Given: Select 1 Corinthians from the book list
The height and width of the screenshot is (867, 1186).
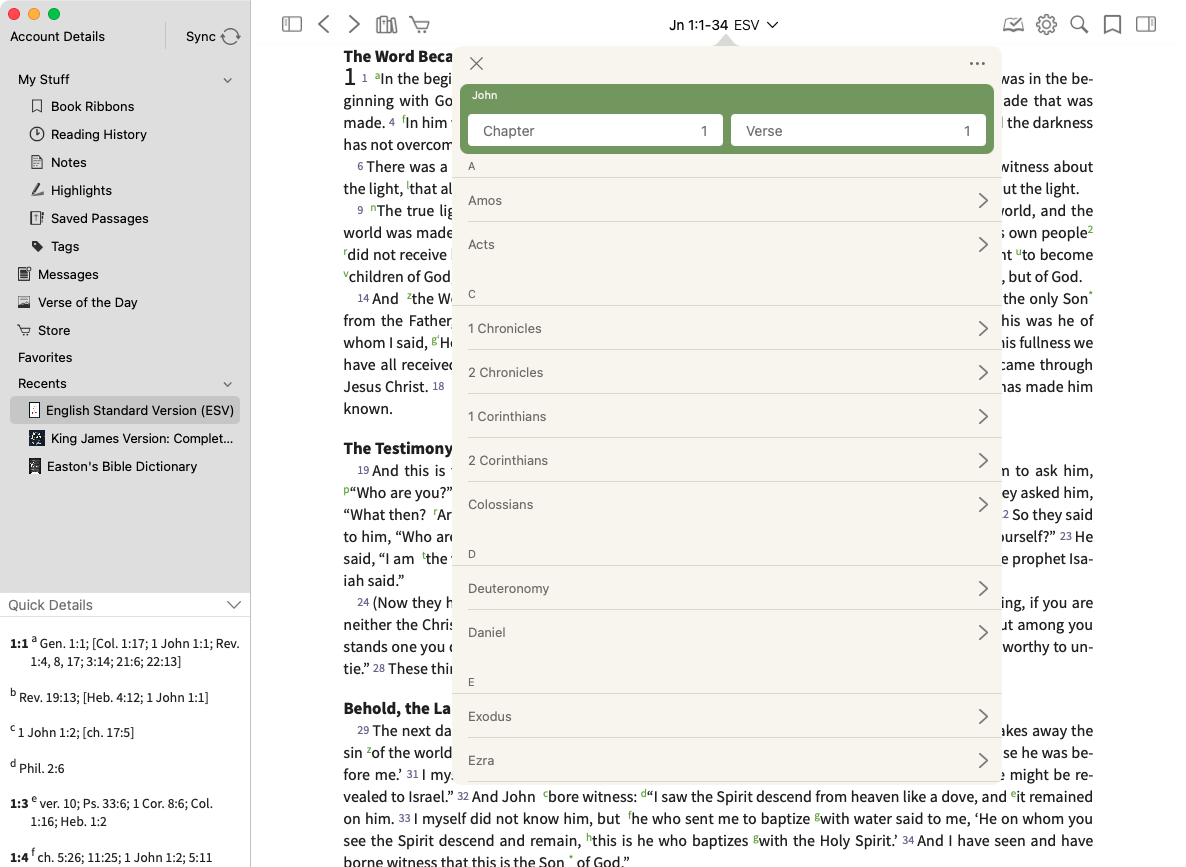Looking at the screenshot, I should 727,416.
